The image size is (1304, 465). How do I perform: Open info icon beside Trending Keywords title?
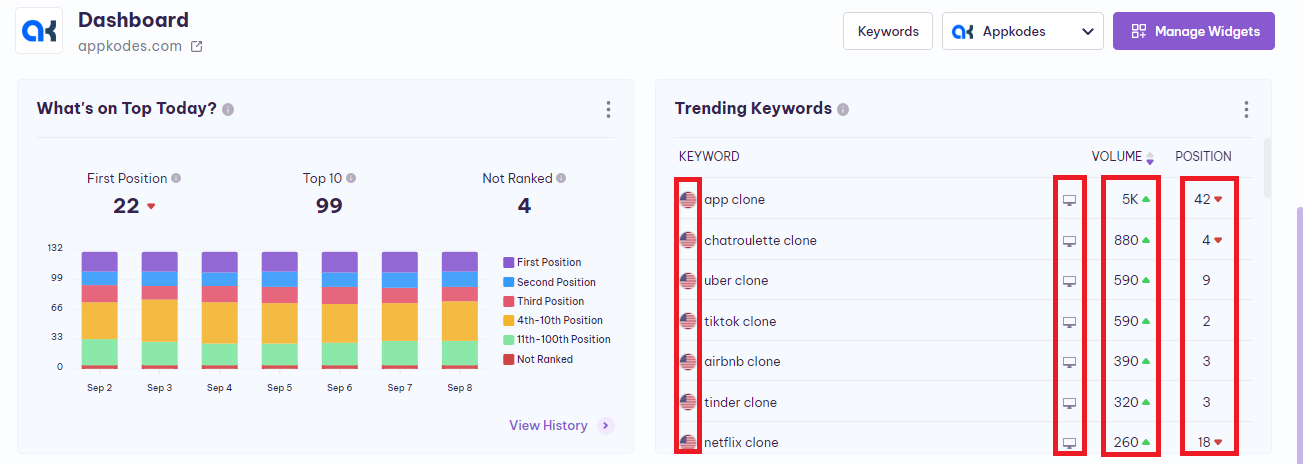click(843, 109)
